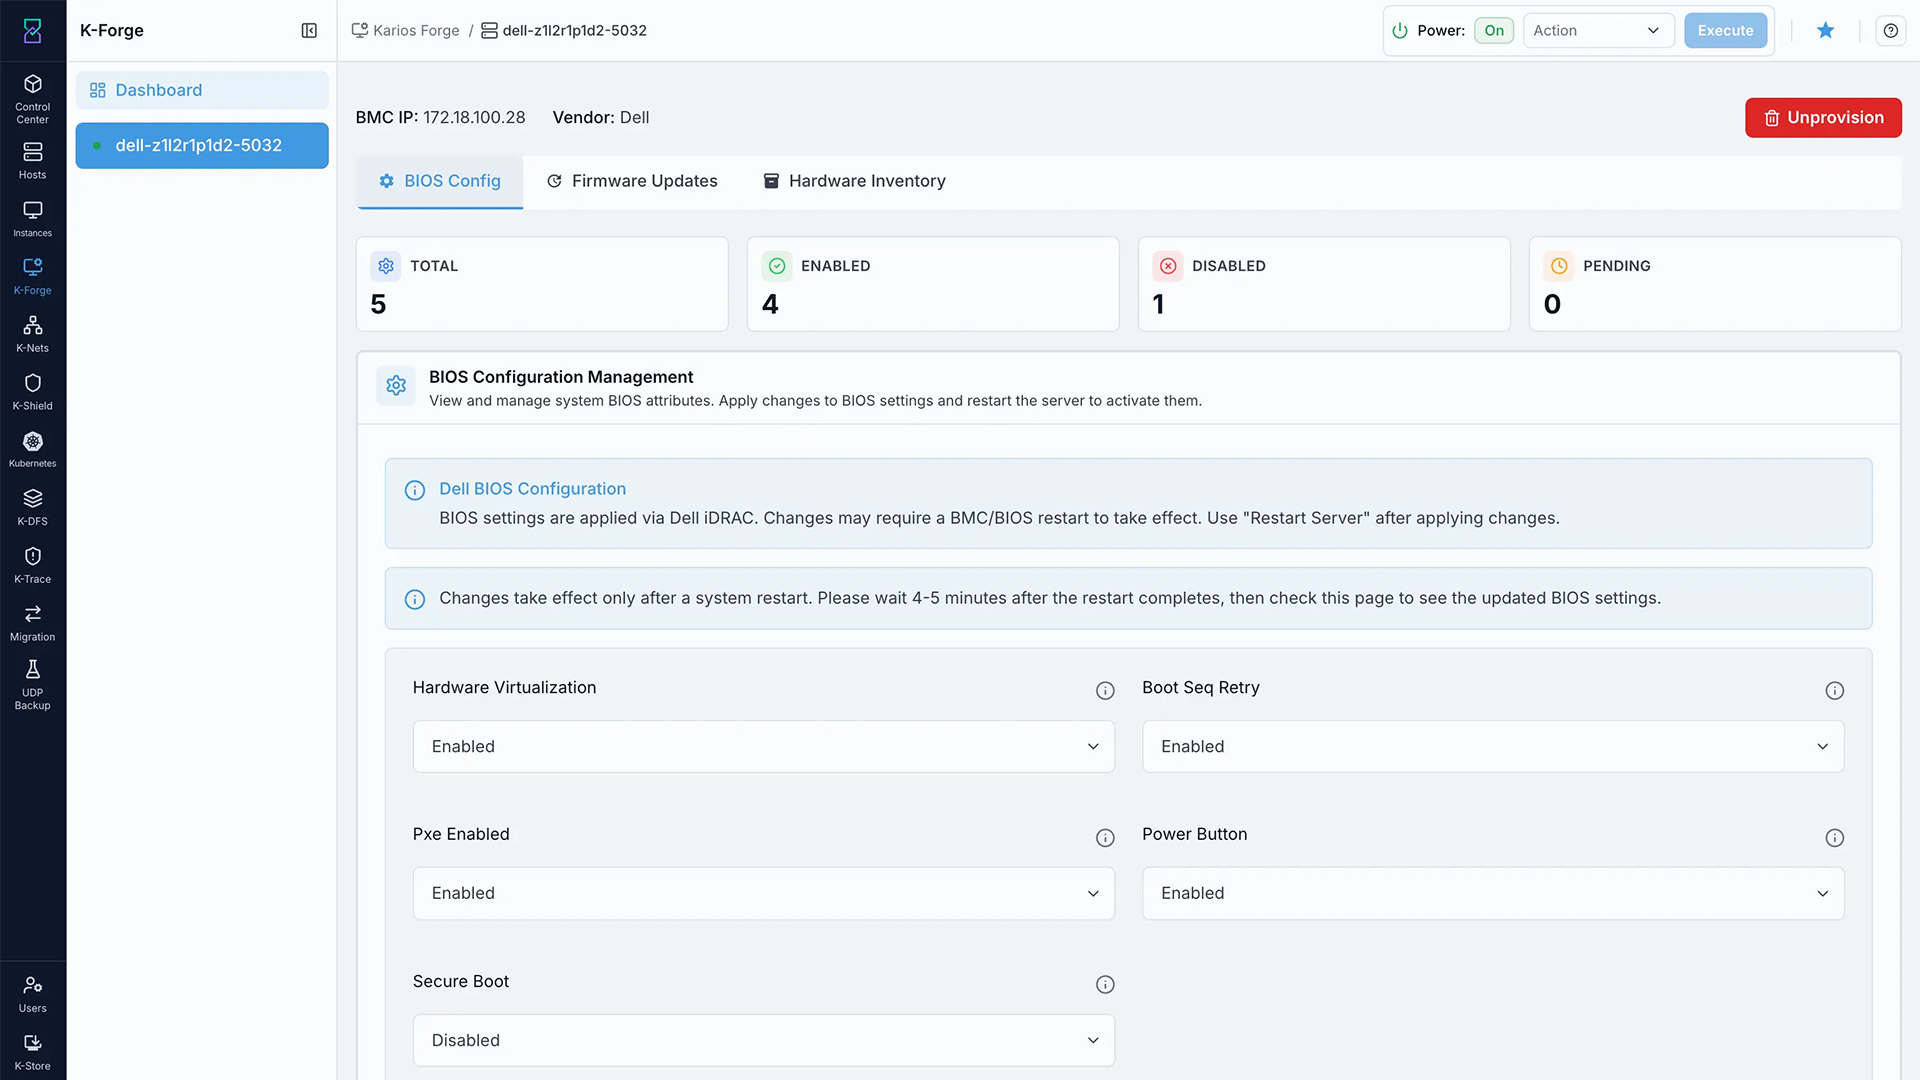Image resolution: width=1920 pixels, height=1080 pixels.
Task: Click the Disabled count card
Action: [x=1324, y=284]
